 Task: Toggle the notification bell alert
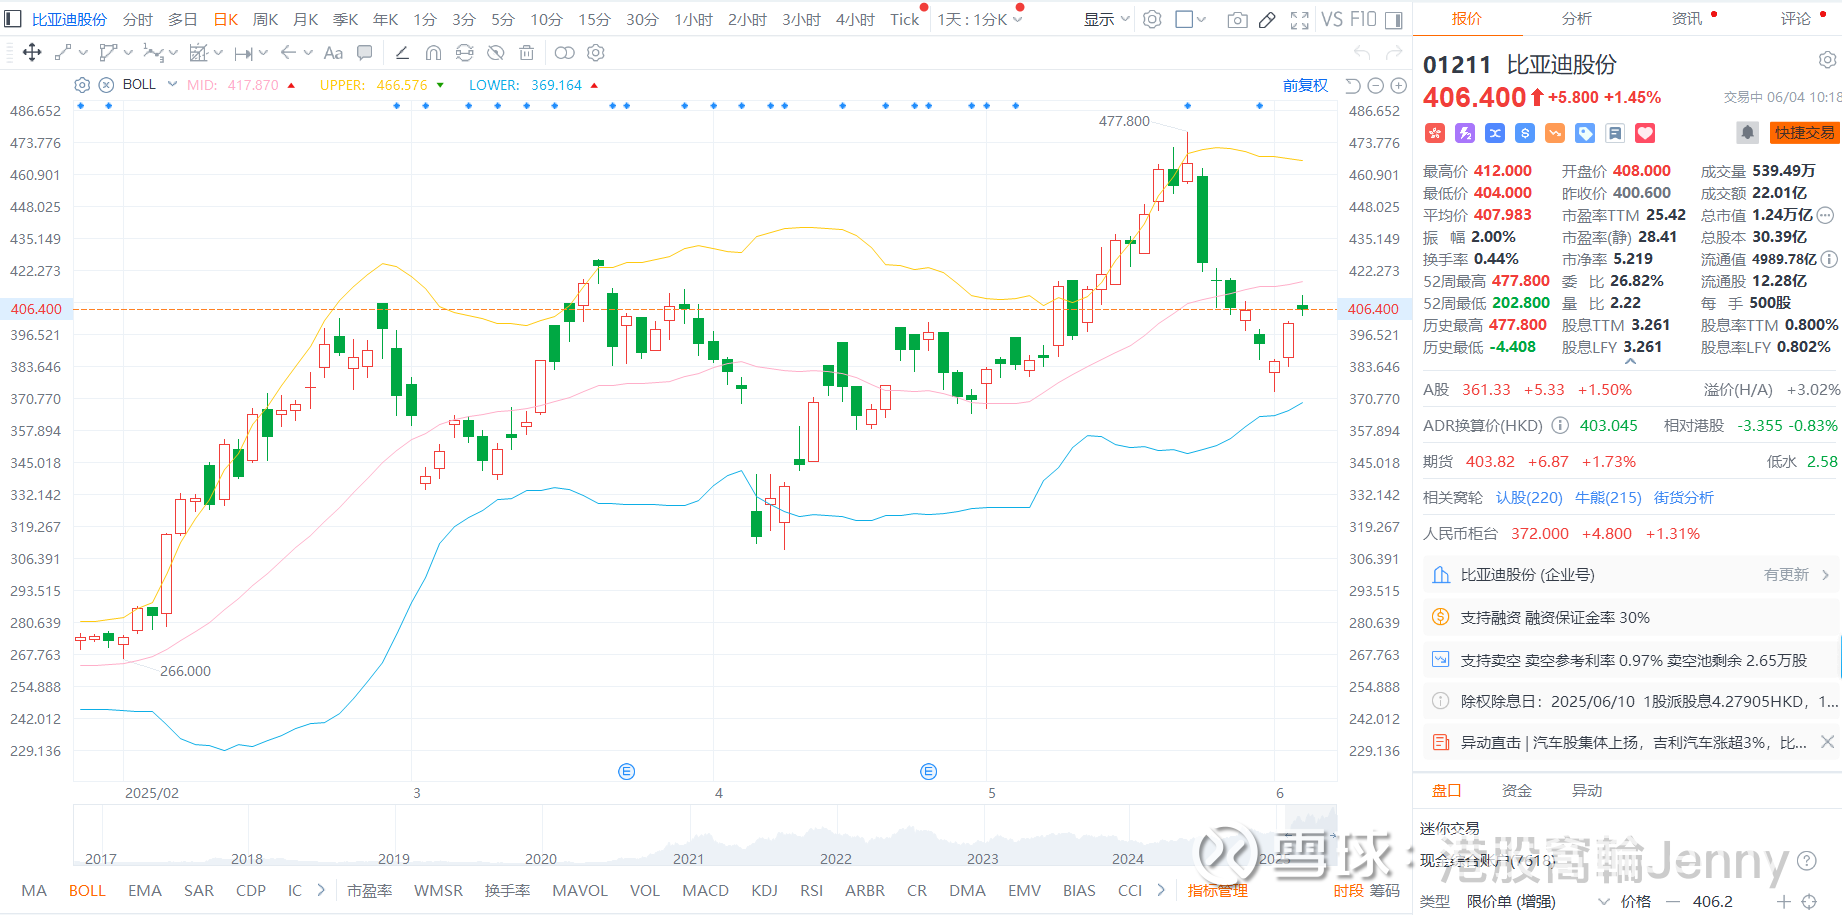(1747, 133)
